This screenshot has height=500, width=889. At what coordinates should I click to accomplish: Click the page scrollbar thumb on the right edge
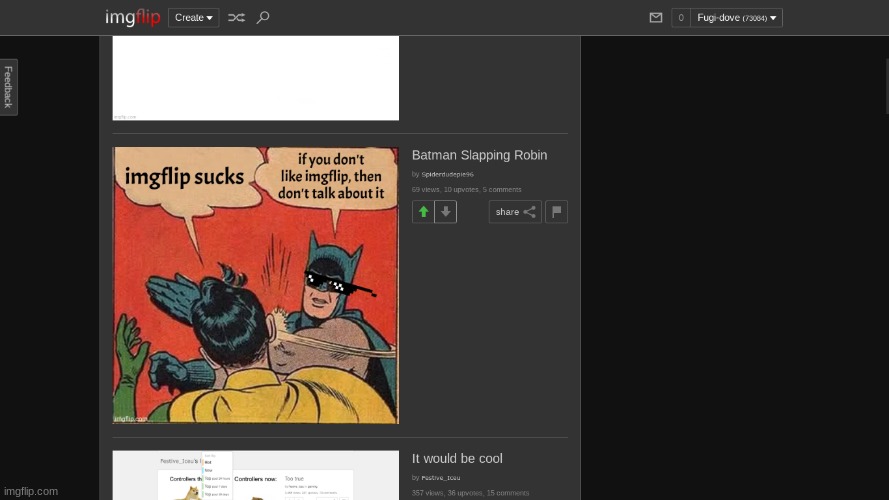coord(887,86)
